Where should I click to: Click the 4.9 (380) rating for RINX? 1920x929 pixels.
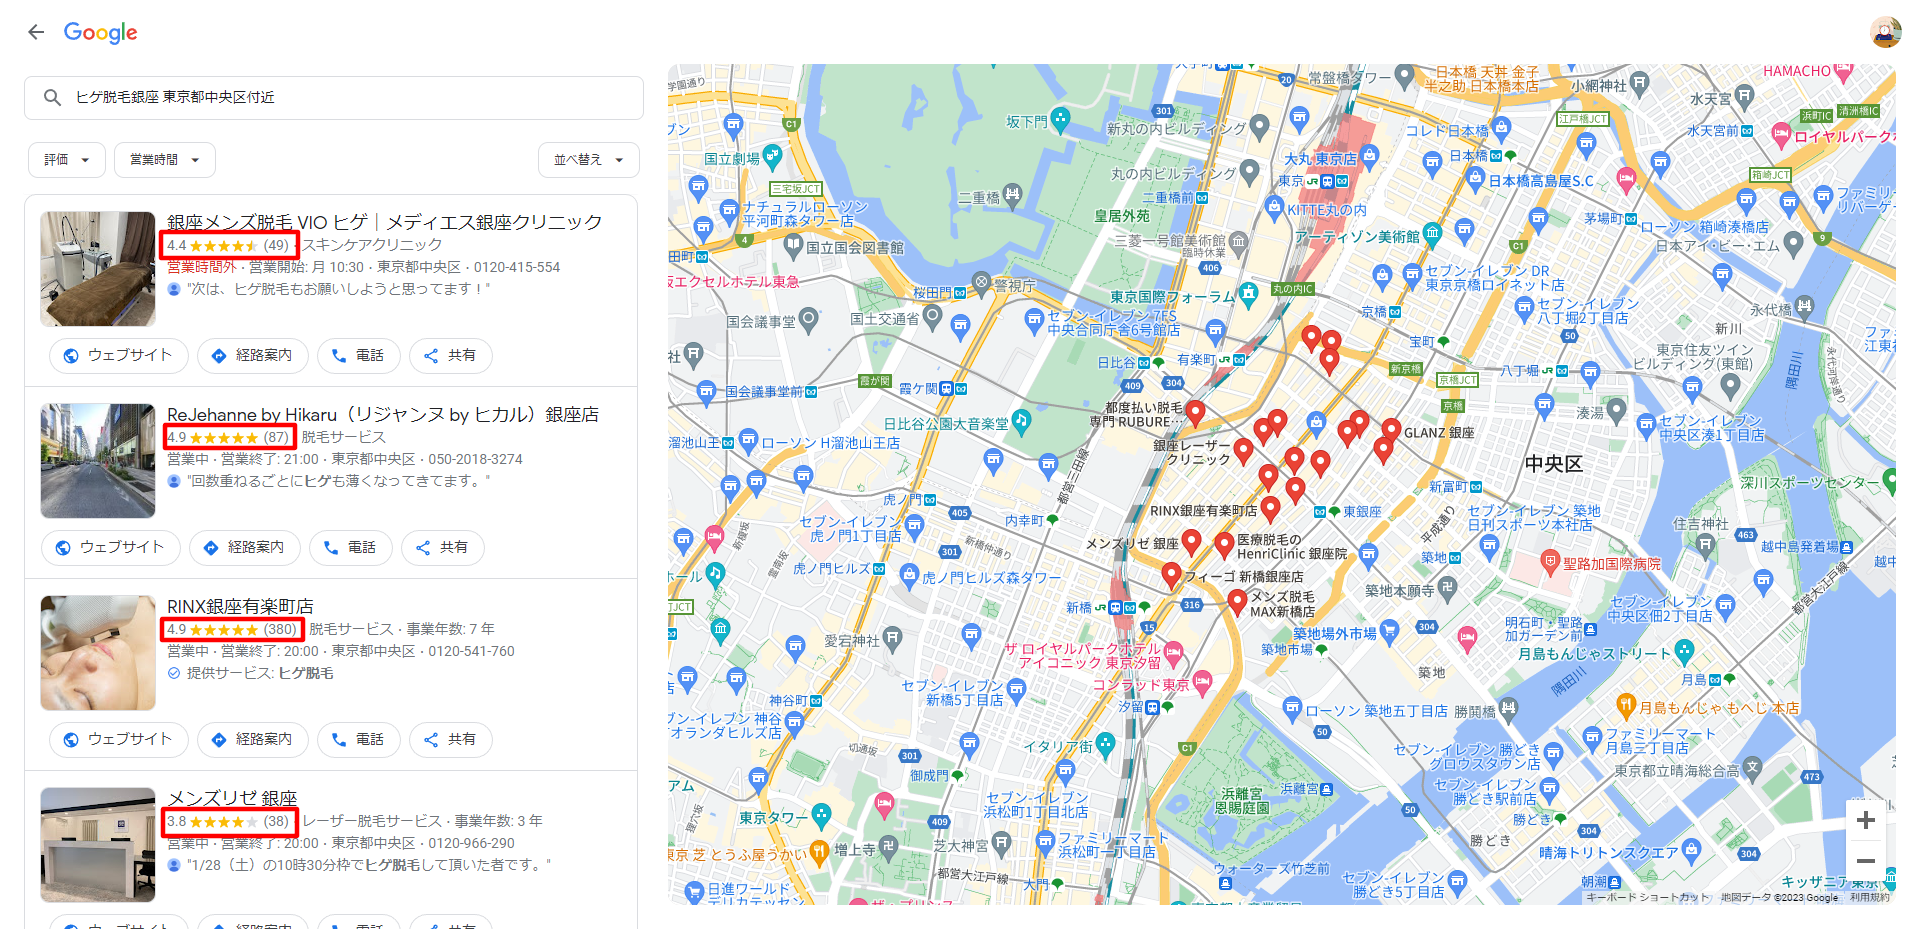[x=232, y=629]
